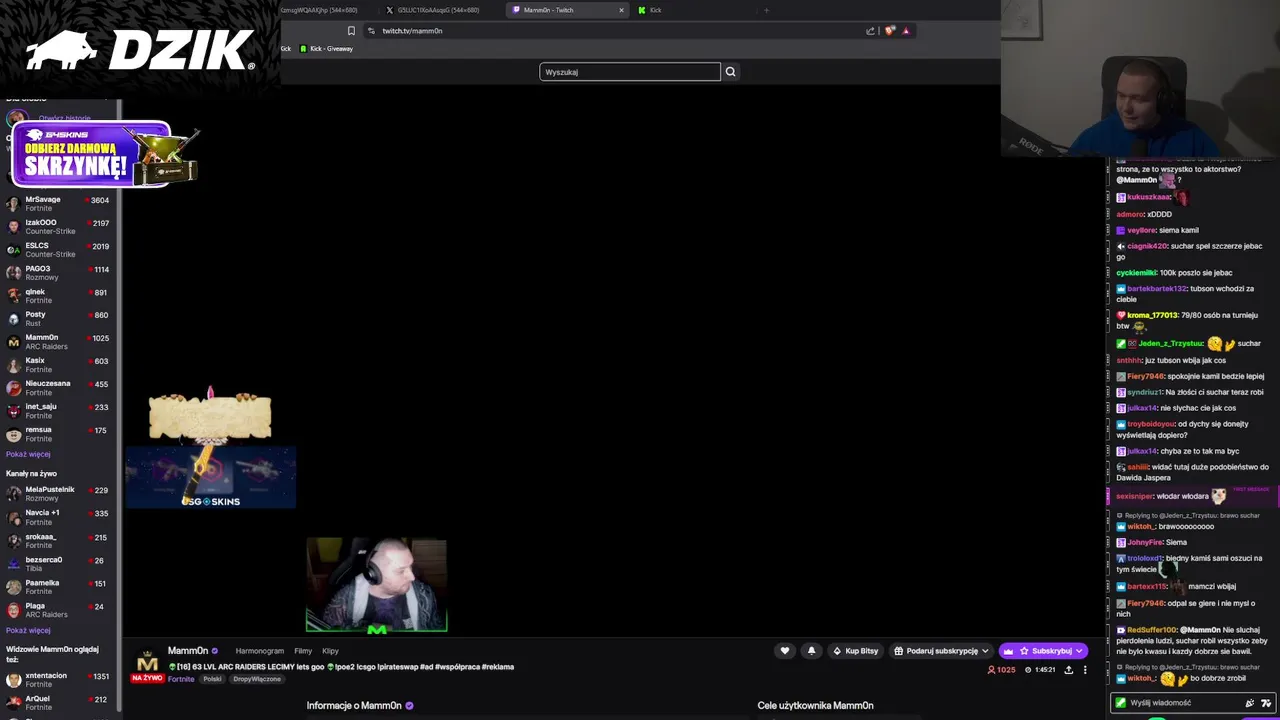Expand Pokaż więcej under Kanały na żywo
The image size is (1280, 720).
pos(28,630)
